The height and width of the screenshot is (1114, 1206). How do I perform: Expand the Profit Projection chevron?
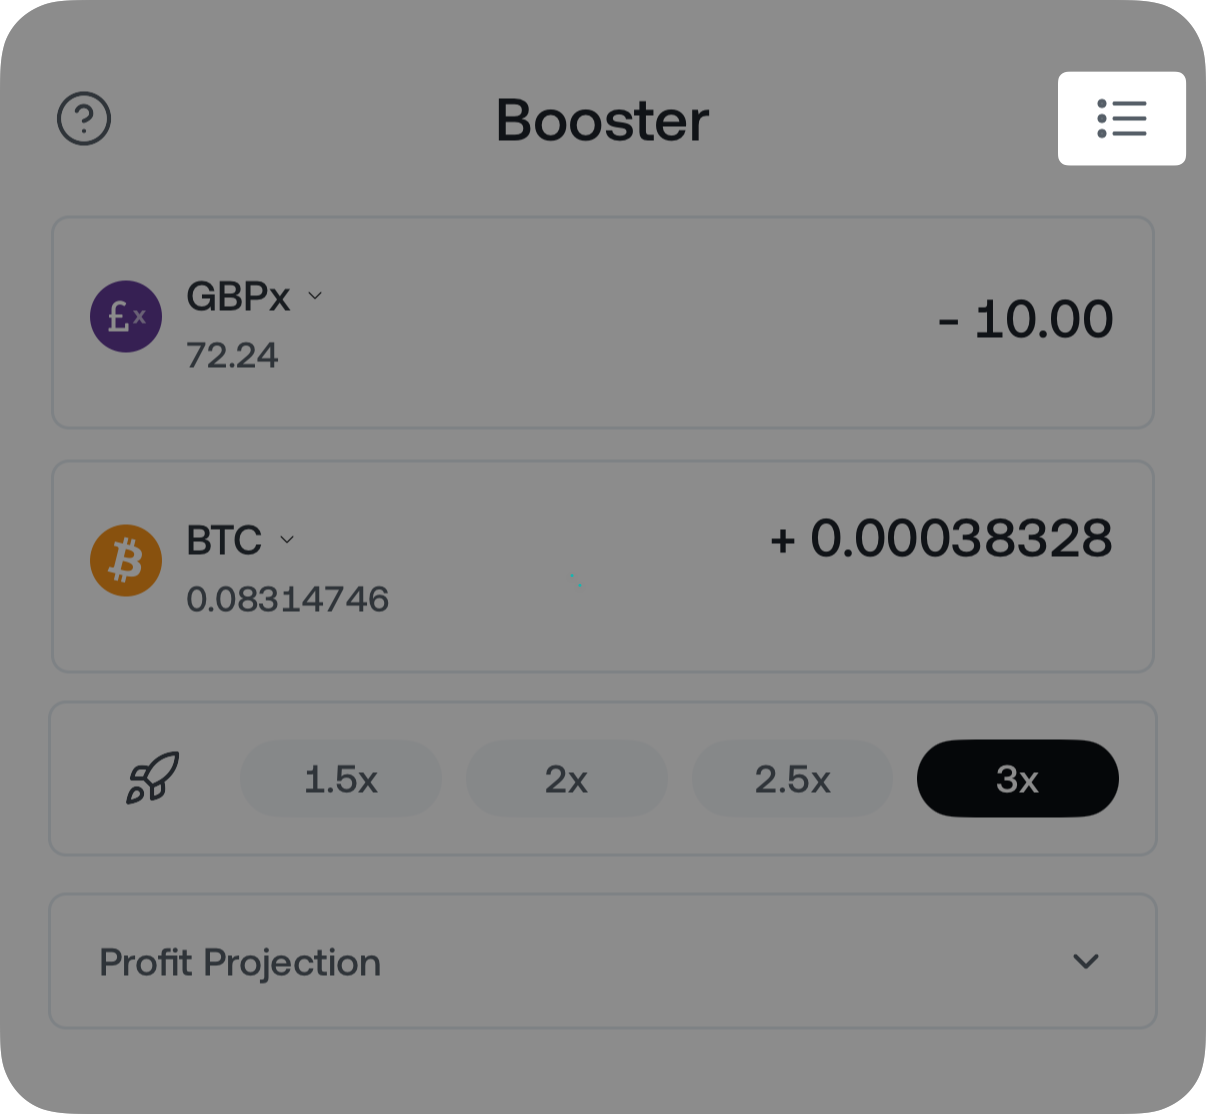1085,962
